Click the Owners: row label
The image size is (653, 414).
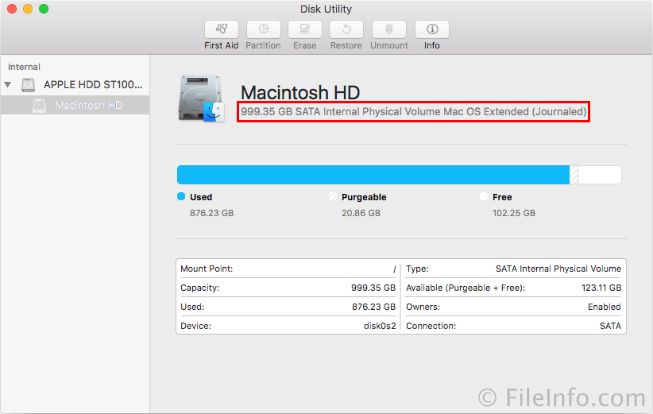(423, 307)
